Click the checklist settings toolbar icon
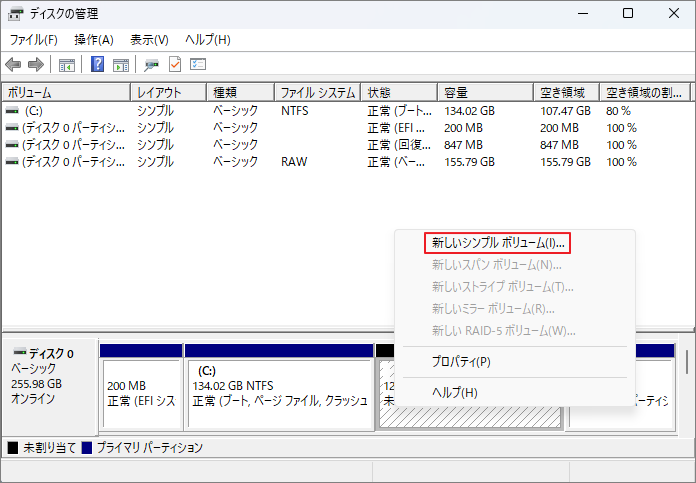 point(198,64)
